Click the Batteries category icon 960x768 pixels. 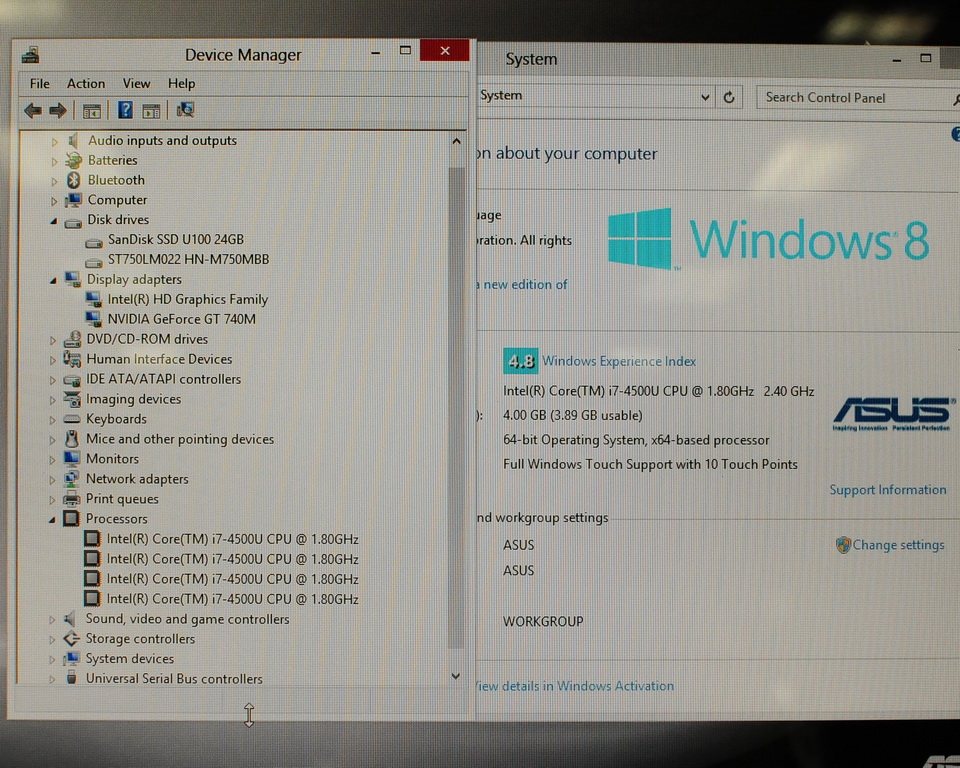(x=74, y=160)
